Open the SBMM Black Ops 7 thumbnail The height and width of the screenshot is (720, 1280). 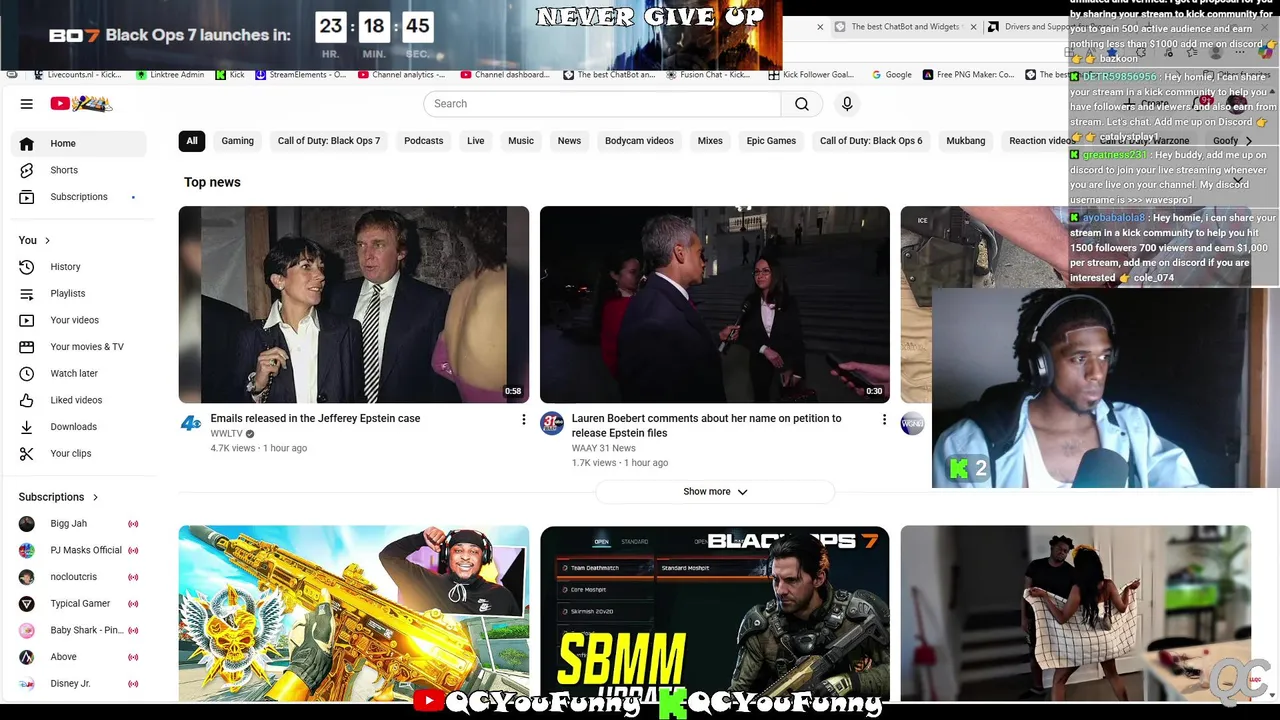[715, 613]
